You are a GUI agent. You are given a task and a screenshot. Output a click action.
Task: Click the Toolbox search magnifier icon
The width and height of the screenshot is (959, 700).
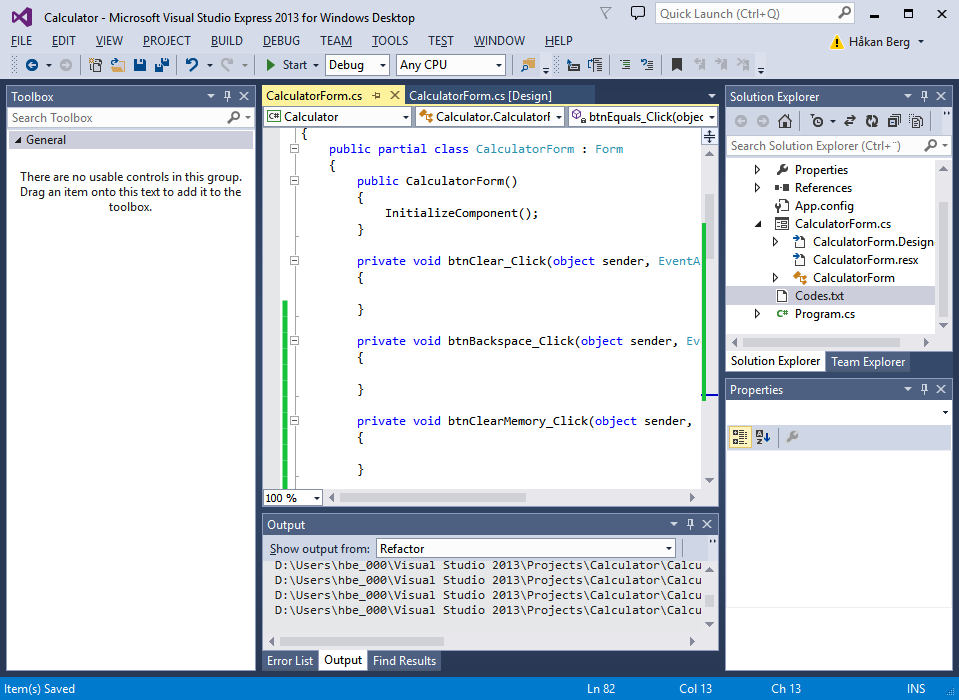pyautogui.click(x=233, y=117)
